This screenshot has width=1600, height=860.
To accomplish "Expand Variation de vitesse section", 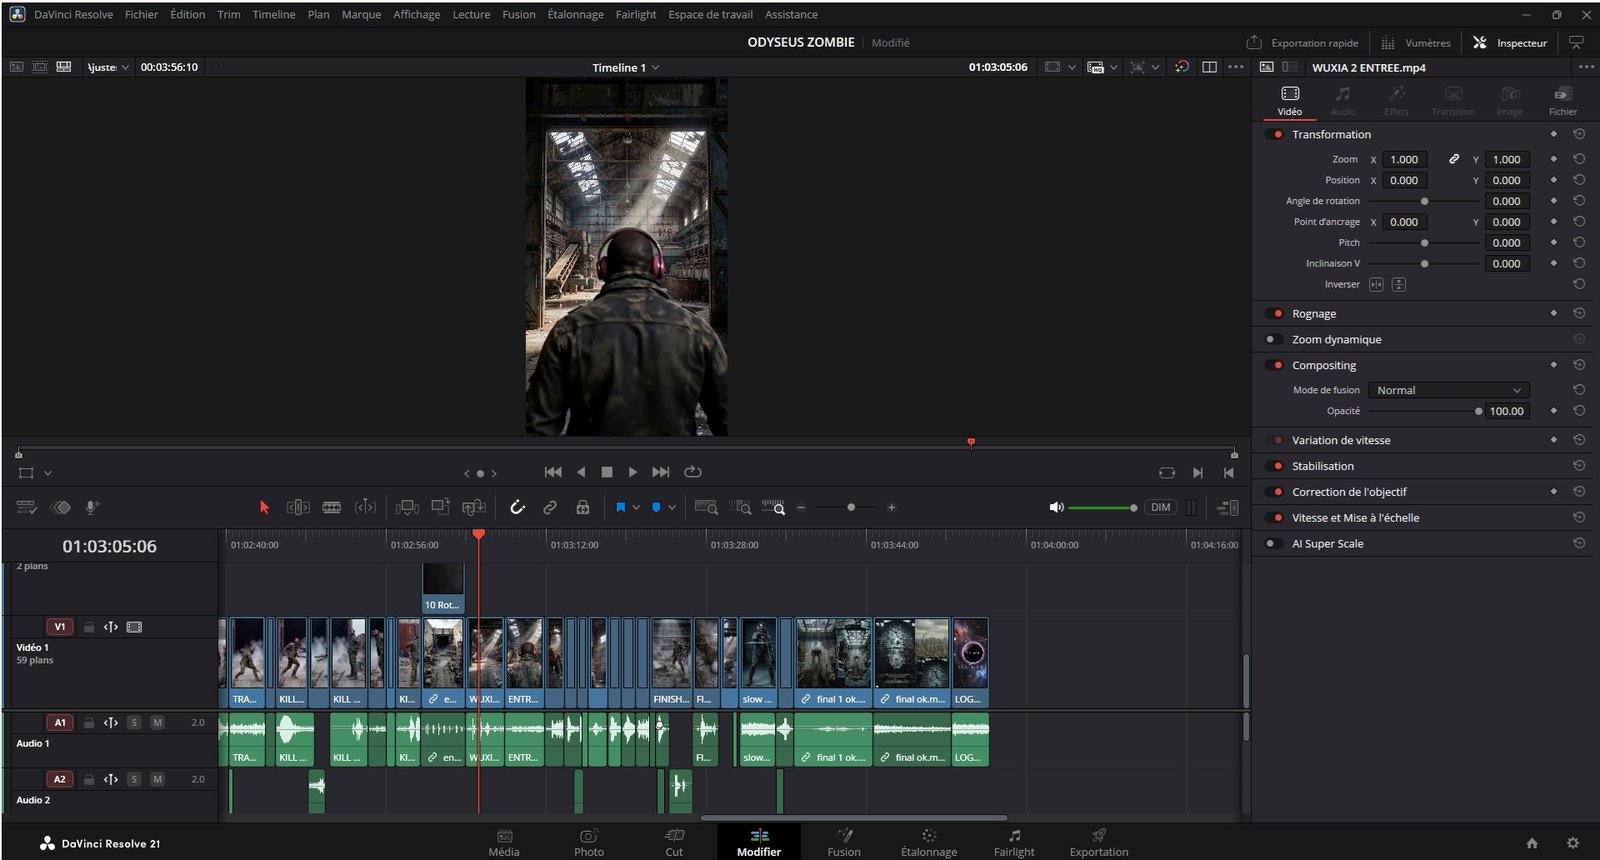I will [x=1341, y=440].
